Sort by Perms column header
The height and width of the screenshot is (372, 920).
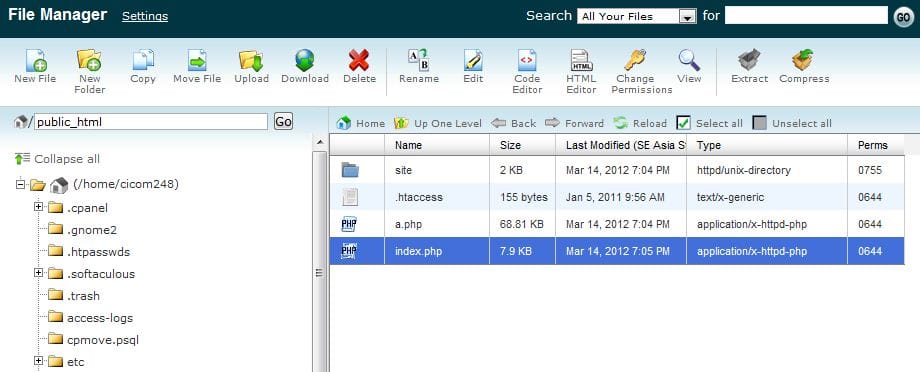tap(875, 145)
